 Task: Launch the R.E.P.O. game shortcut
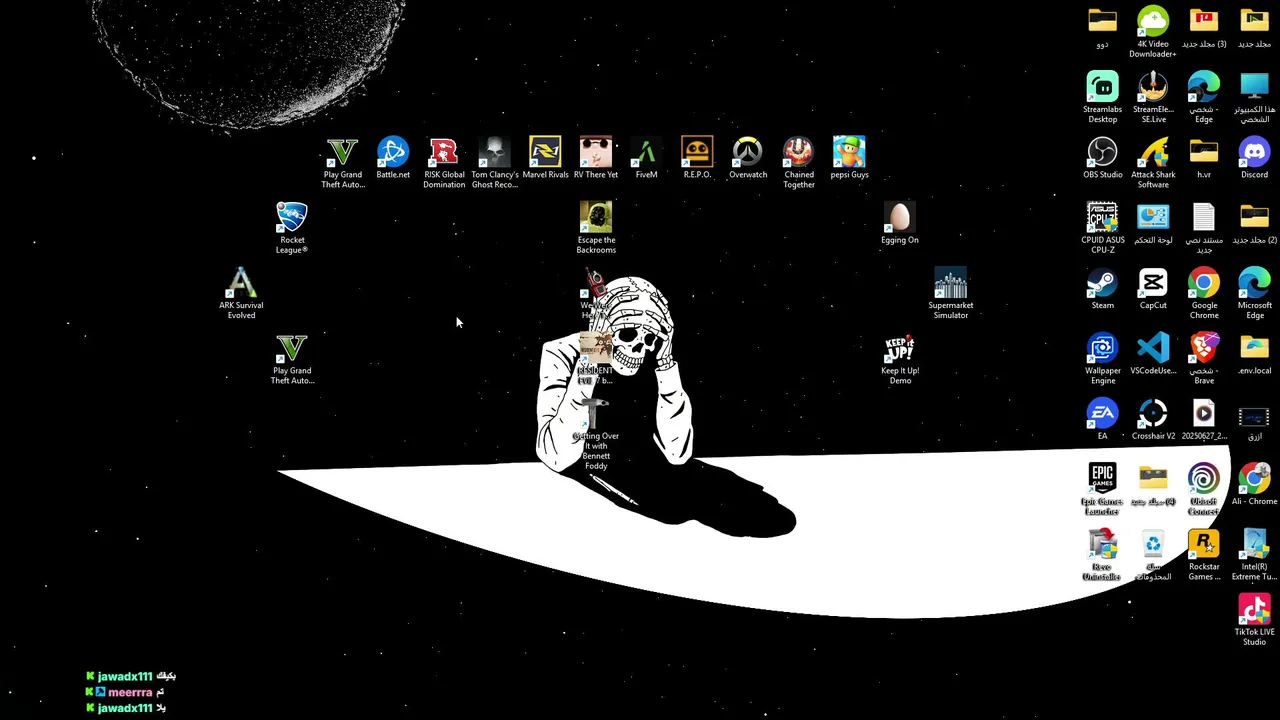(x=697, y=158)
